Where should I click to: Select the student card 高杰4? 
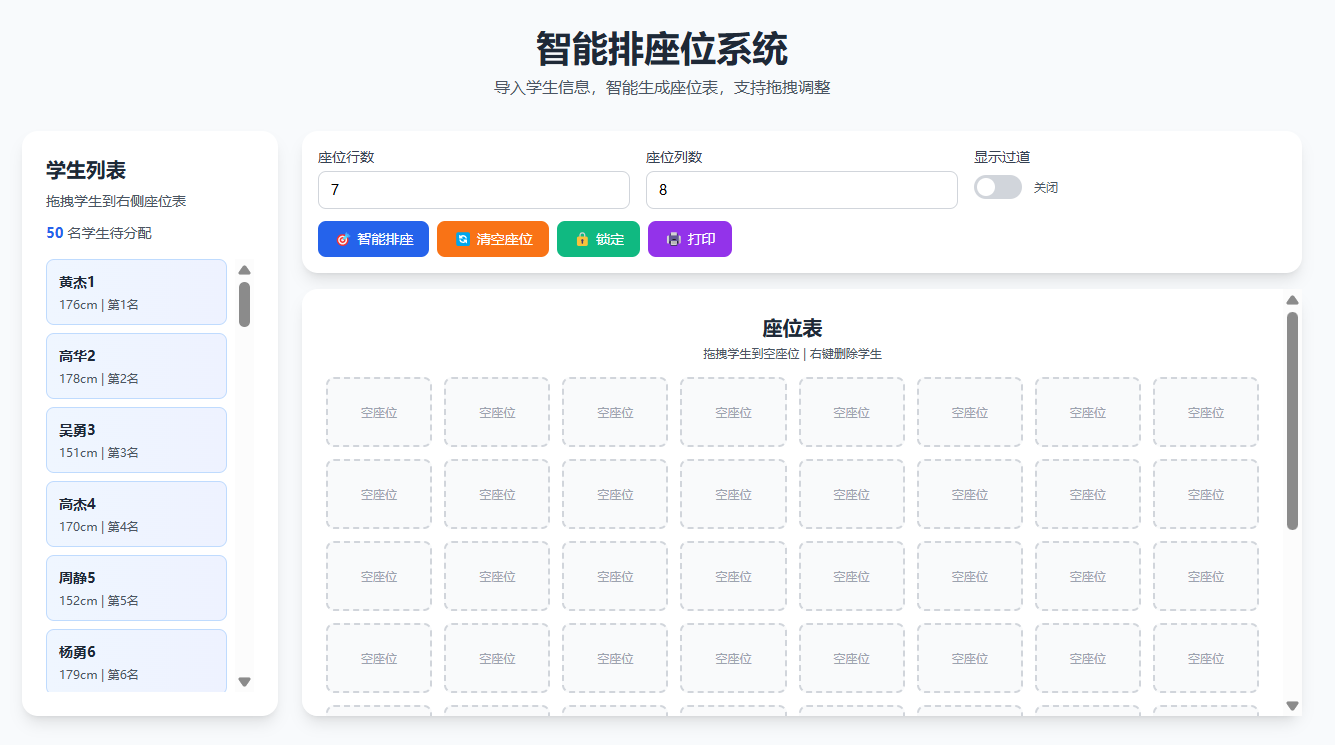(x=136, y=514)
